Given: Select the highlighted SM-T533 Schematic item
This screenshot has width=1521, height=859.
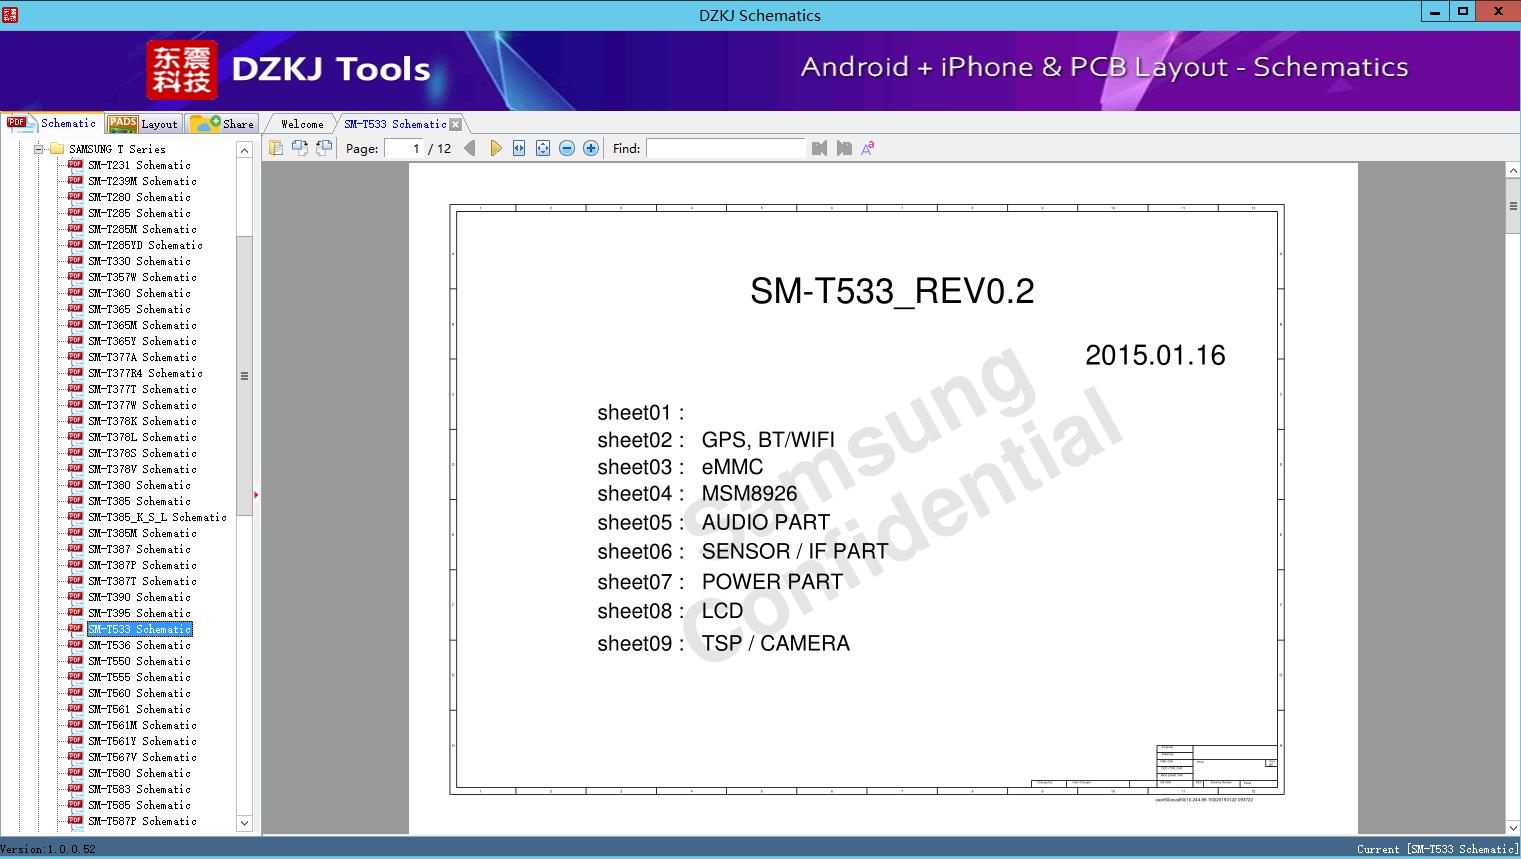Looking at the screenshot, I should click(139, 629).
